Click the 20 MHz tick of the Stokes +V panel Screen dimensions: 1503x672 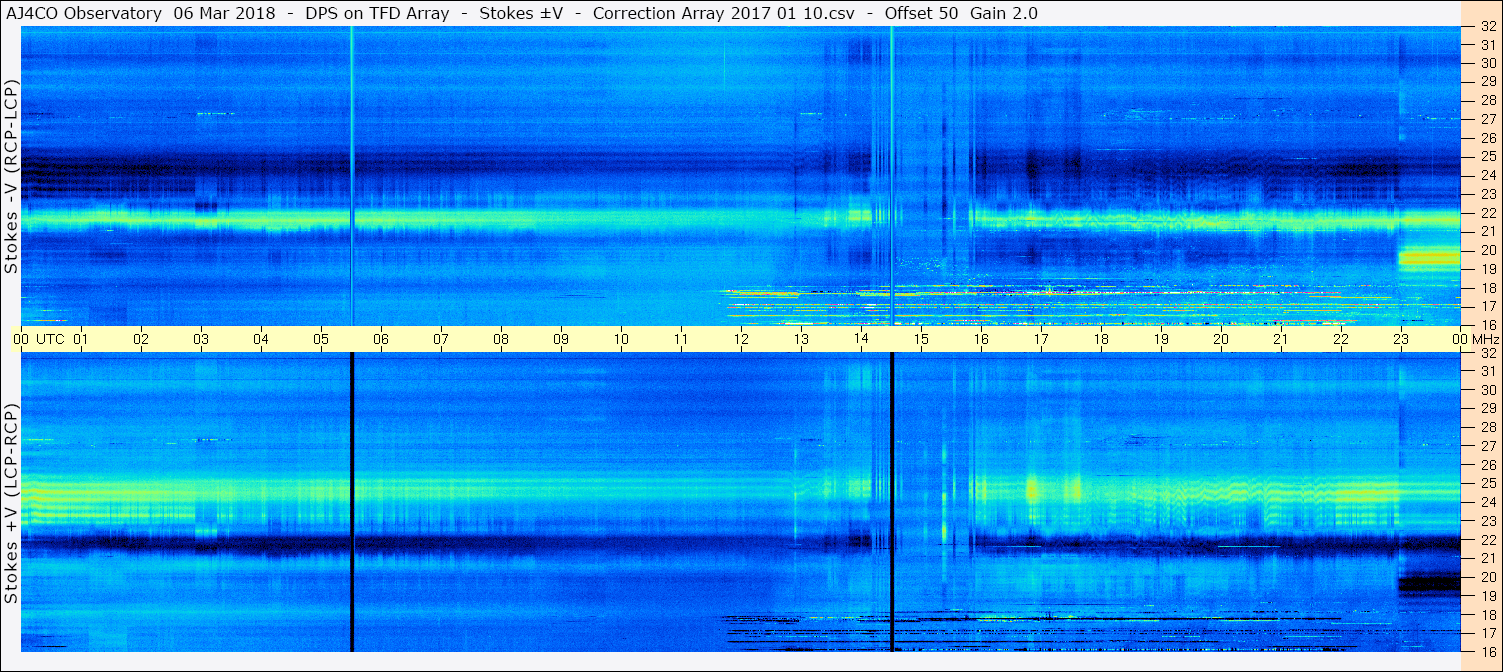(1487, 577)
